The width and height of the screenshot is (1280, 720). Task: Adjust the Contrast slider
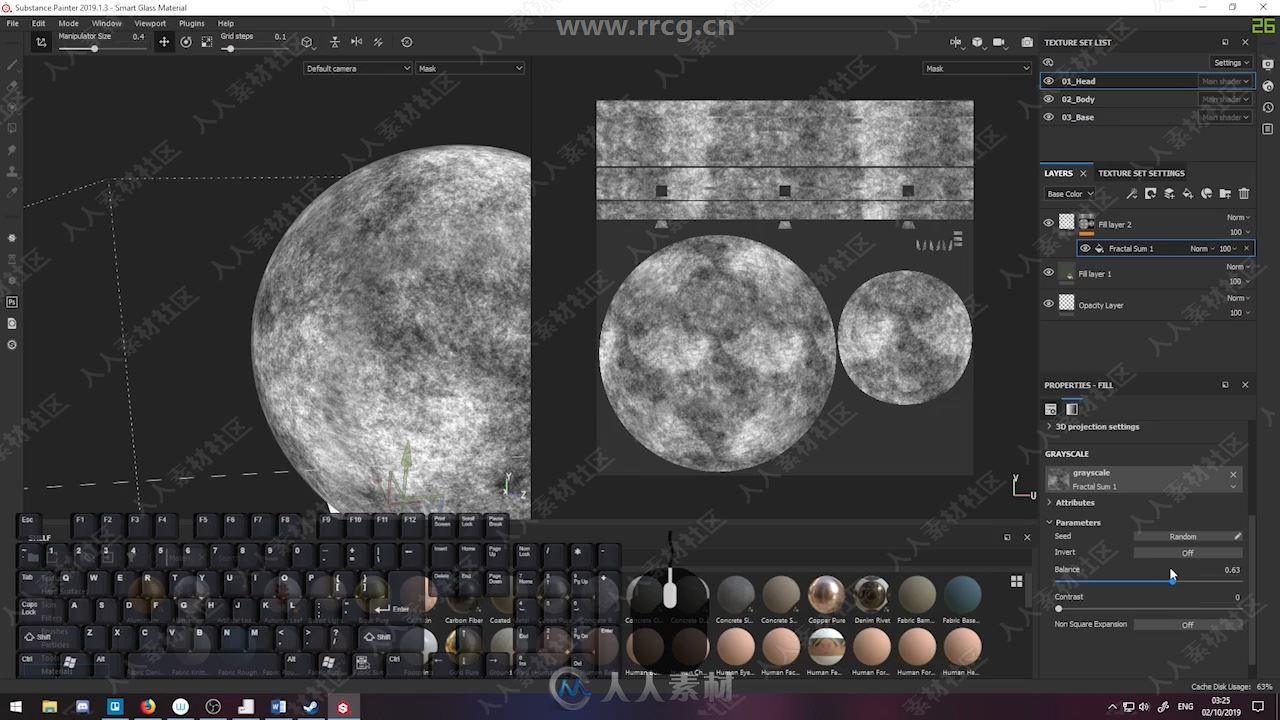(x=1149, y=608)
